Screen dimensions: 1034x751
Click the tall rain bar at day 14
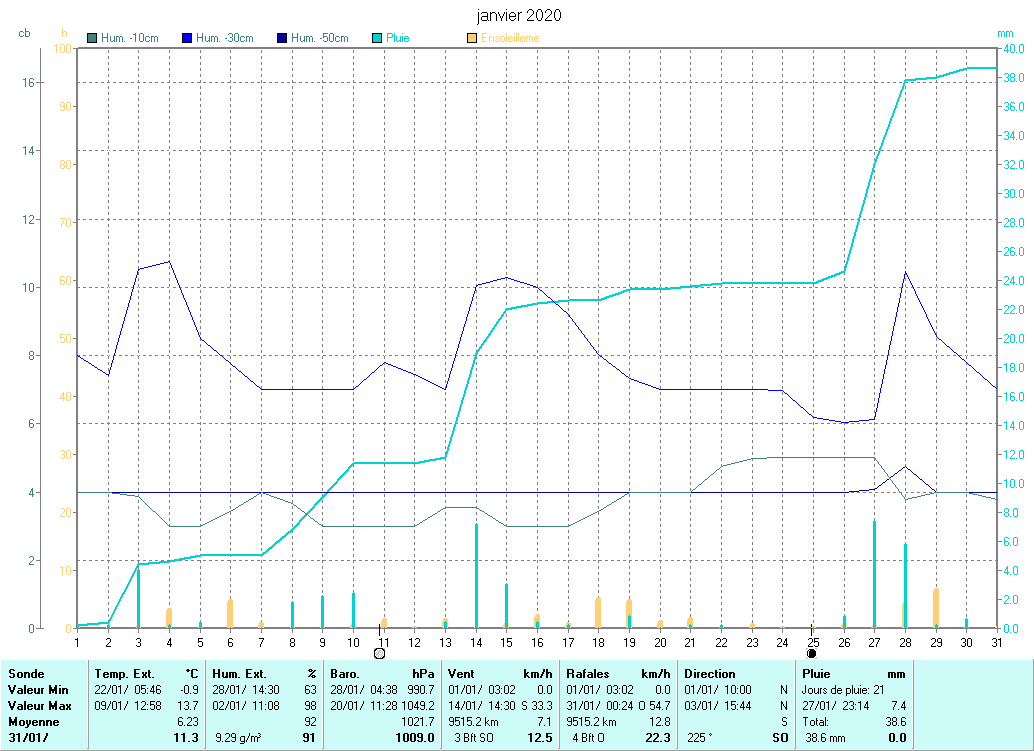(476, 575)
